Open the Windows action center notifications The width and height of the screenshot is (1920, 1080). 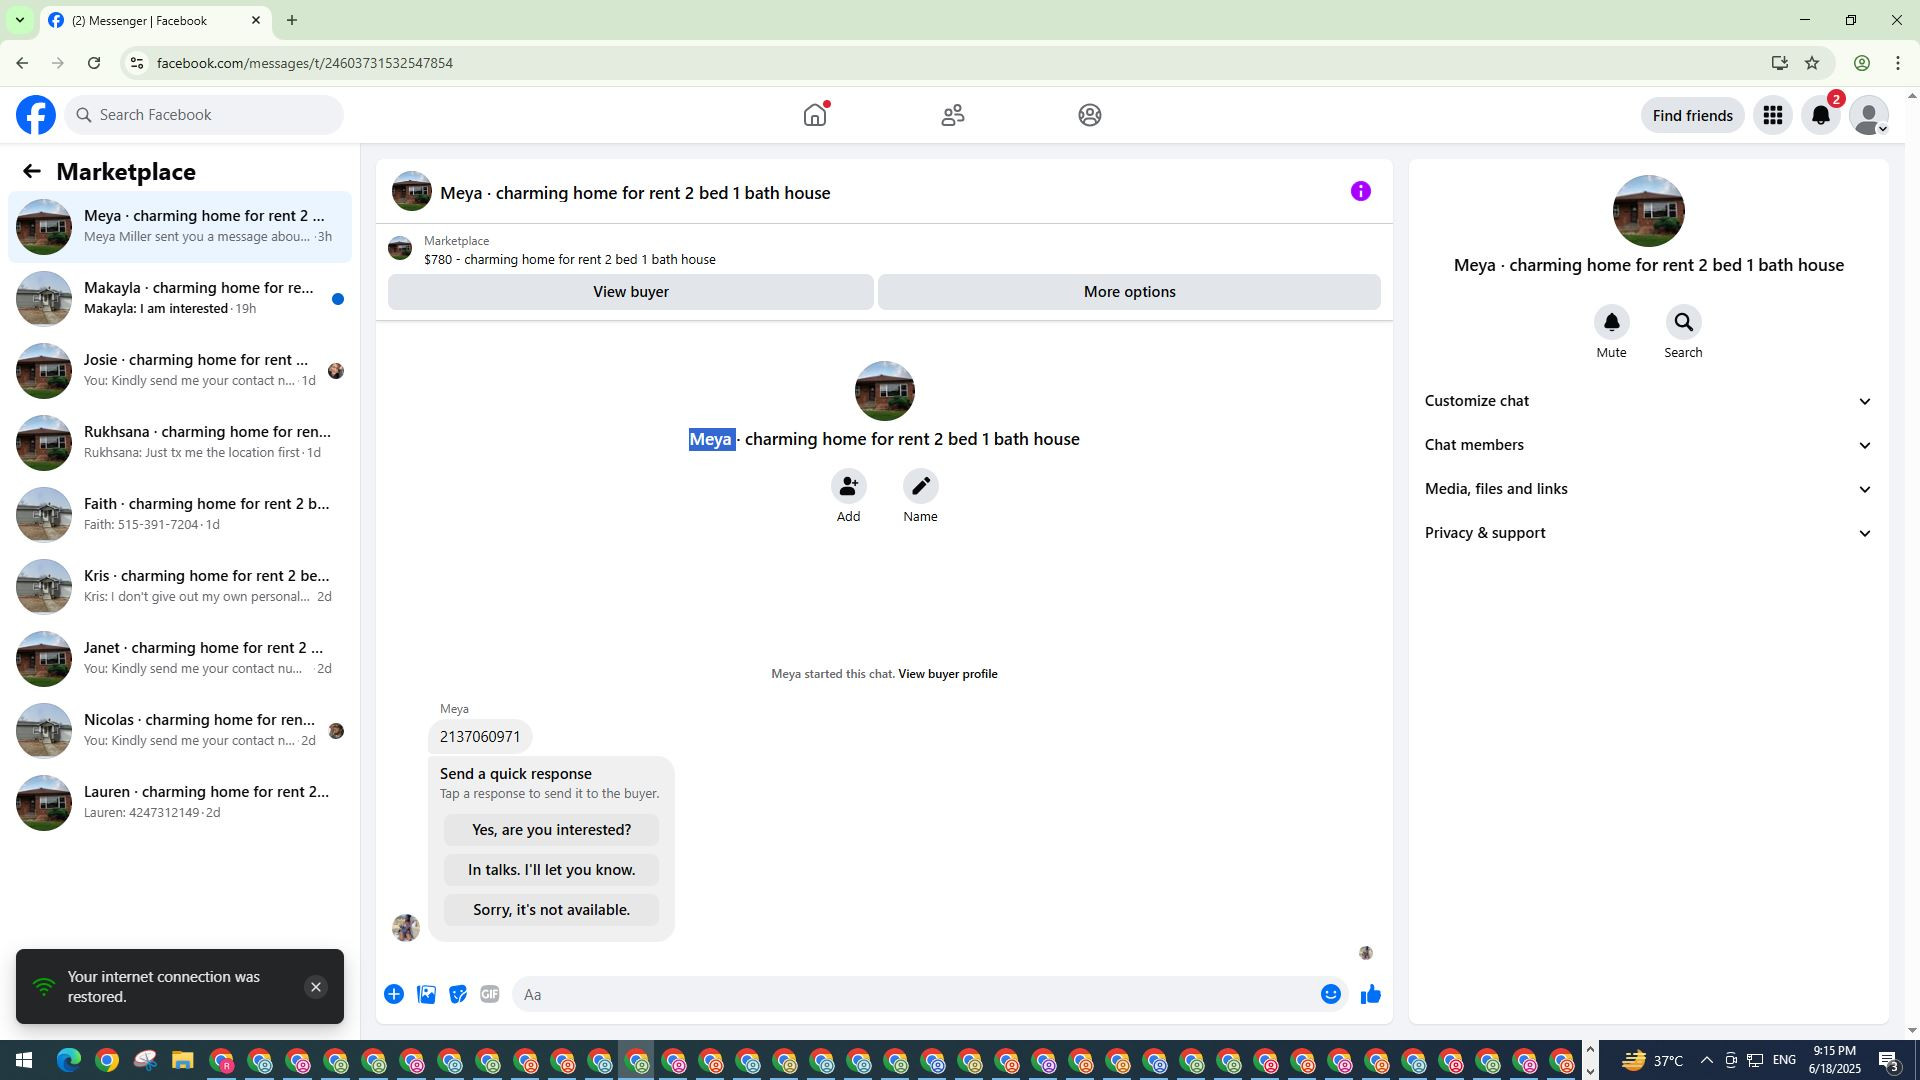[x=1889, y=1061]
